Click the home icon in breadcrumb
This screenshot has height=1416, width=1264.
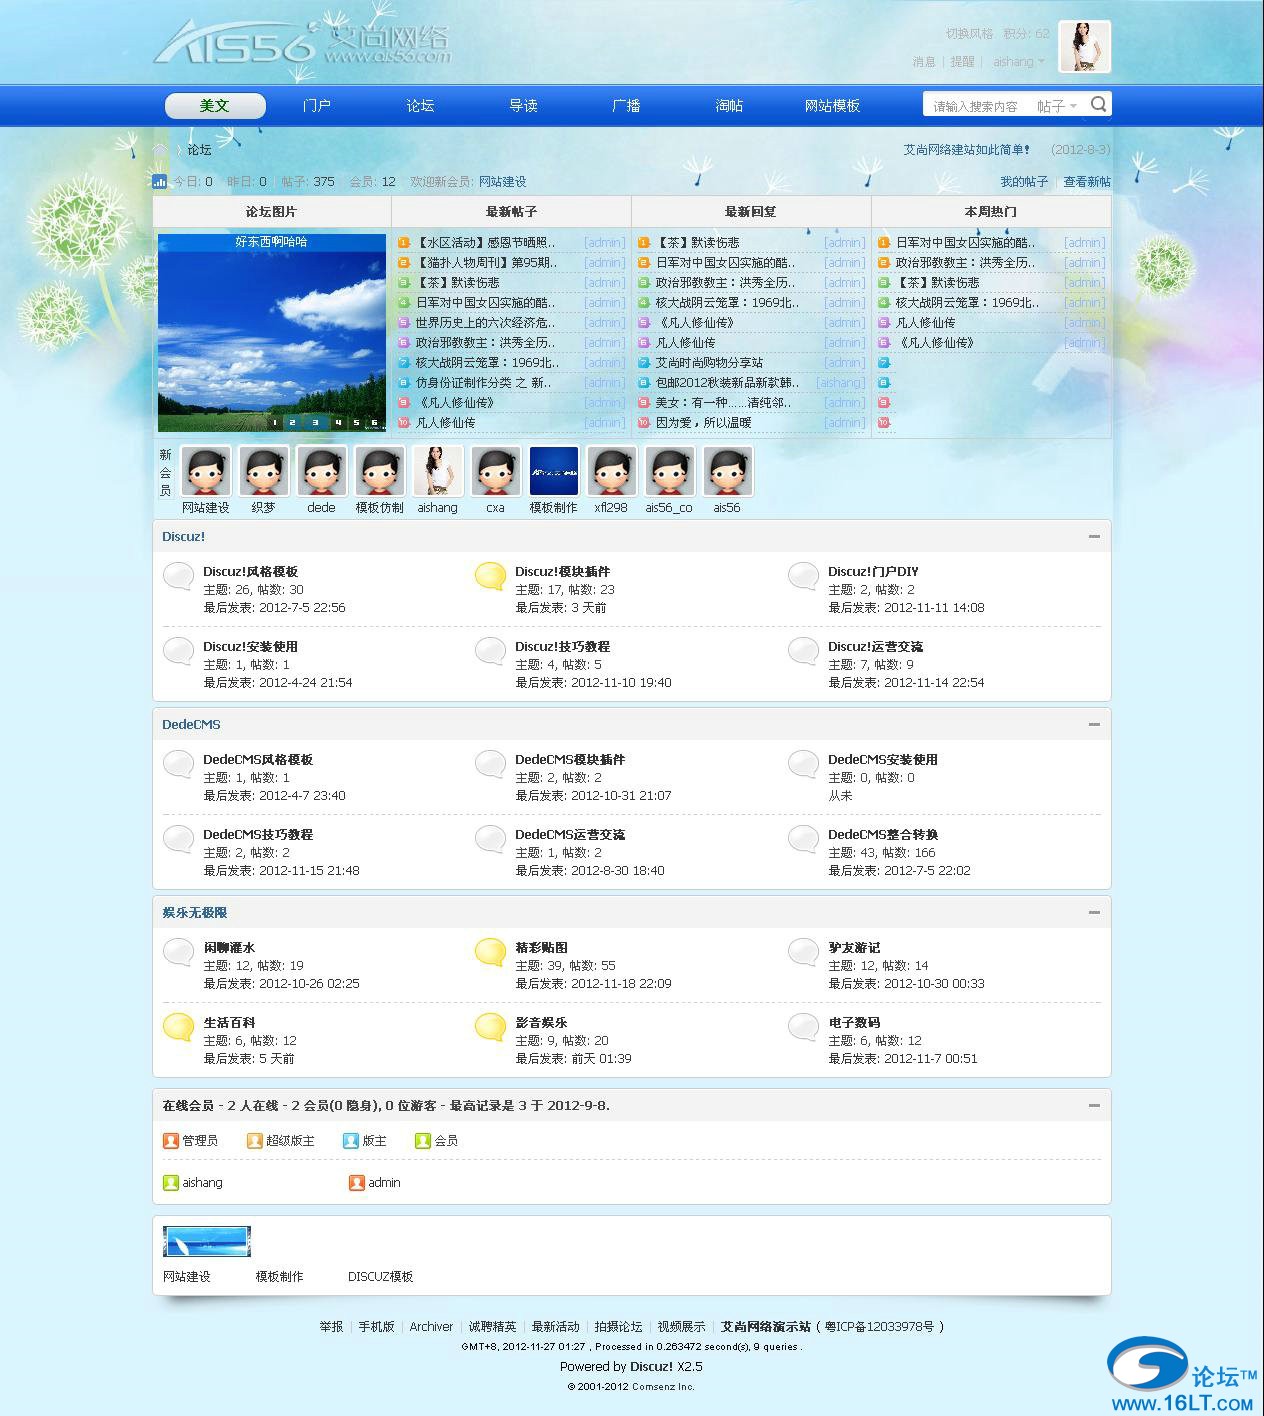160,150
